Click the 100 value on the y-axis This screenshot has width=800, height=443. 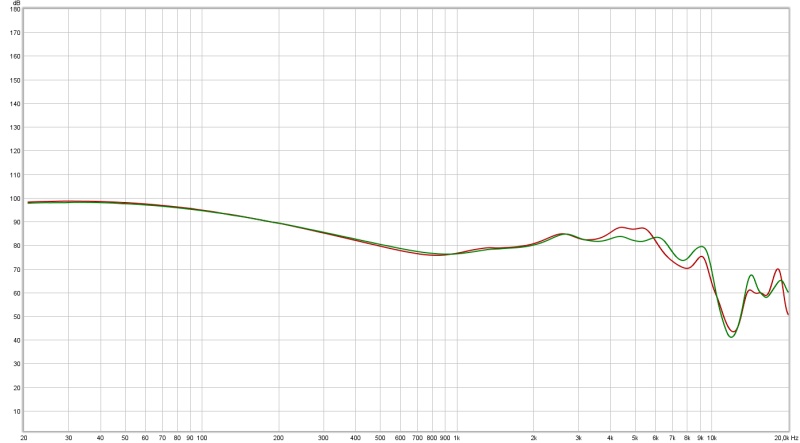click(x=14, y=198)
